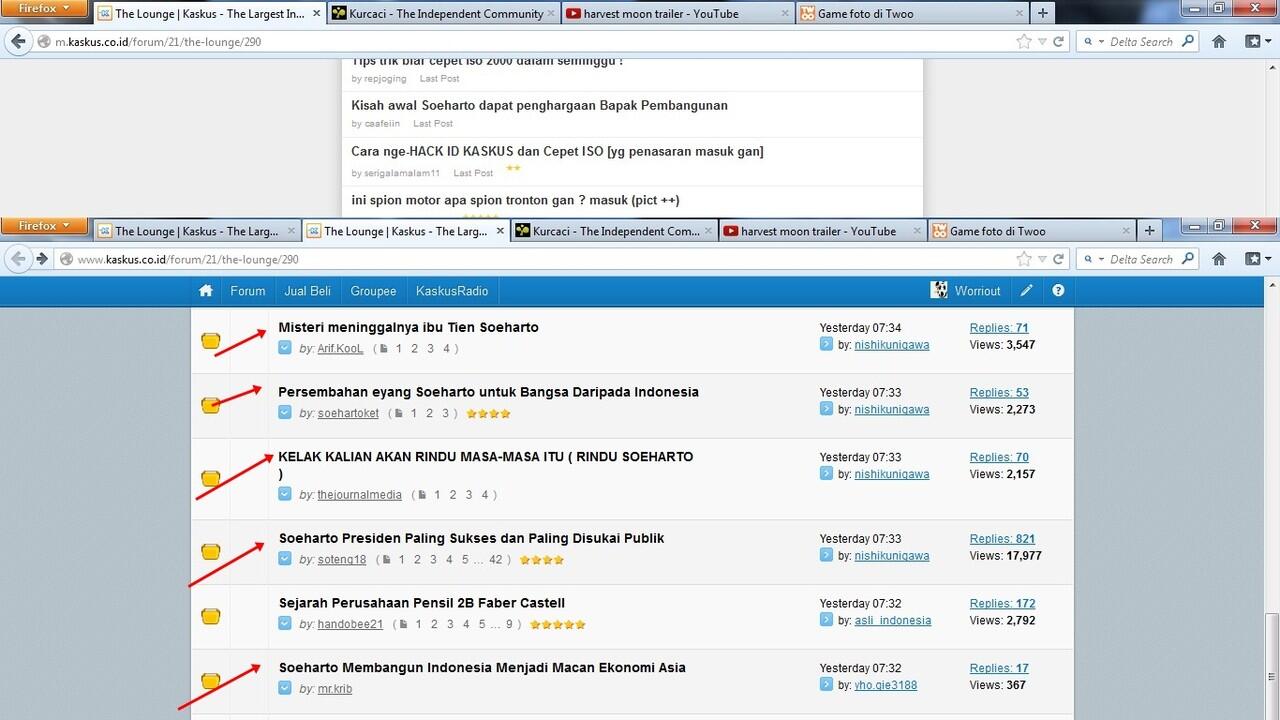Click folder icon of Sejarah Perusahaan Pensil 2B thread
The height and width of the screenshot is (720, 1280).
pyautogui.click(x=210, y=616)
